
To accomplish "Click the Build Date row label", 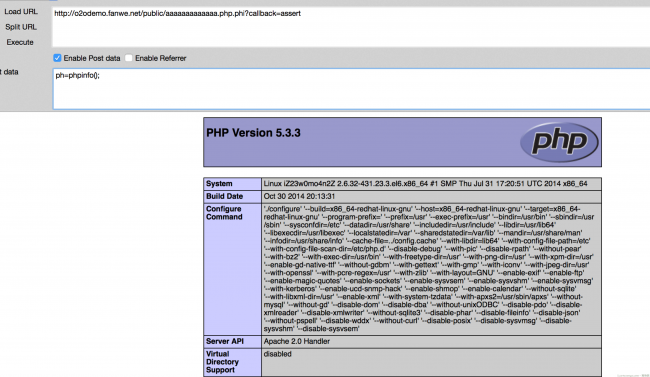I will tap(224, 196).
